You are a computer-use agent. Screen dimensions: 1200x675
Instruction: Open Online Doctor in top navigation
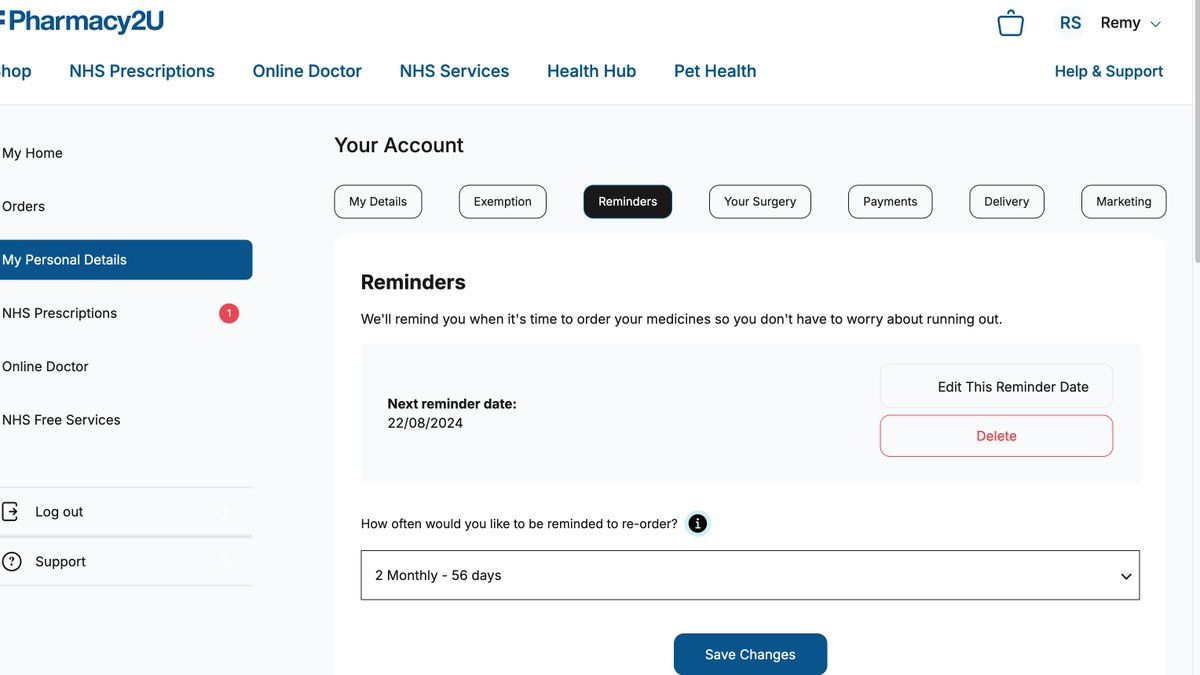307,71
